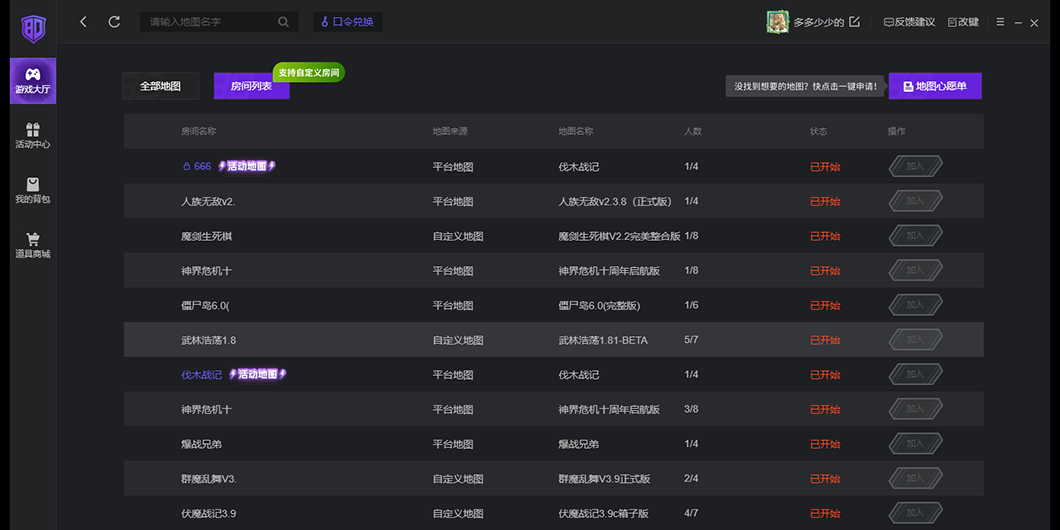Viewport: 1060px width, 530px height.
Task: Click player count 5/7 for 武林浩荡
Action: [x=691, y=339]
